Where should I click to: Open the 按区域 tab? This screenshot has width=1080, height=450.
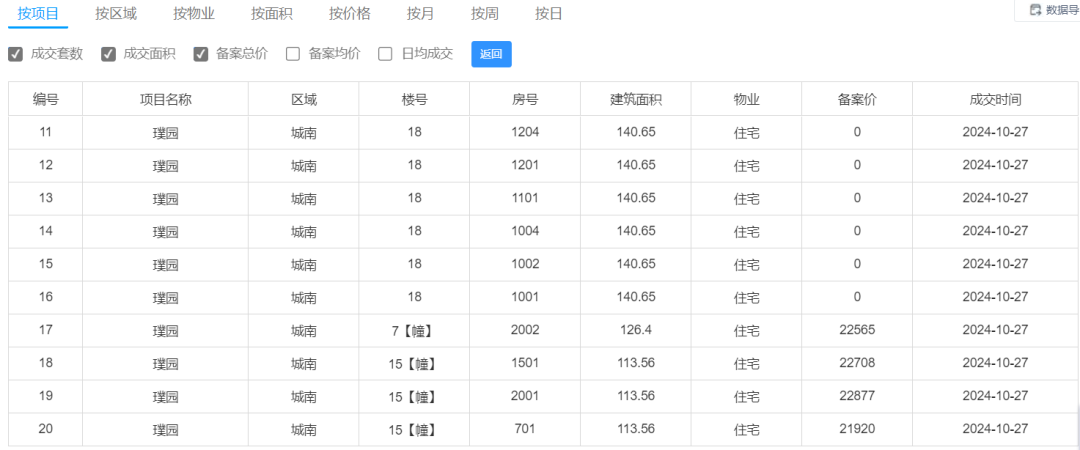[x=115, y=13]
